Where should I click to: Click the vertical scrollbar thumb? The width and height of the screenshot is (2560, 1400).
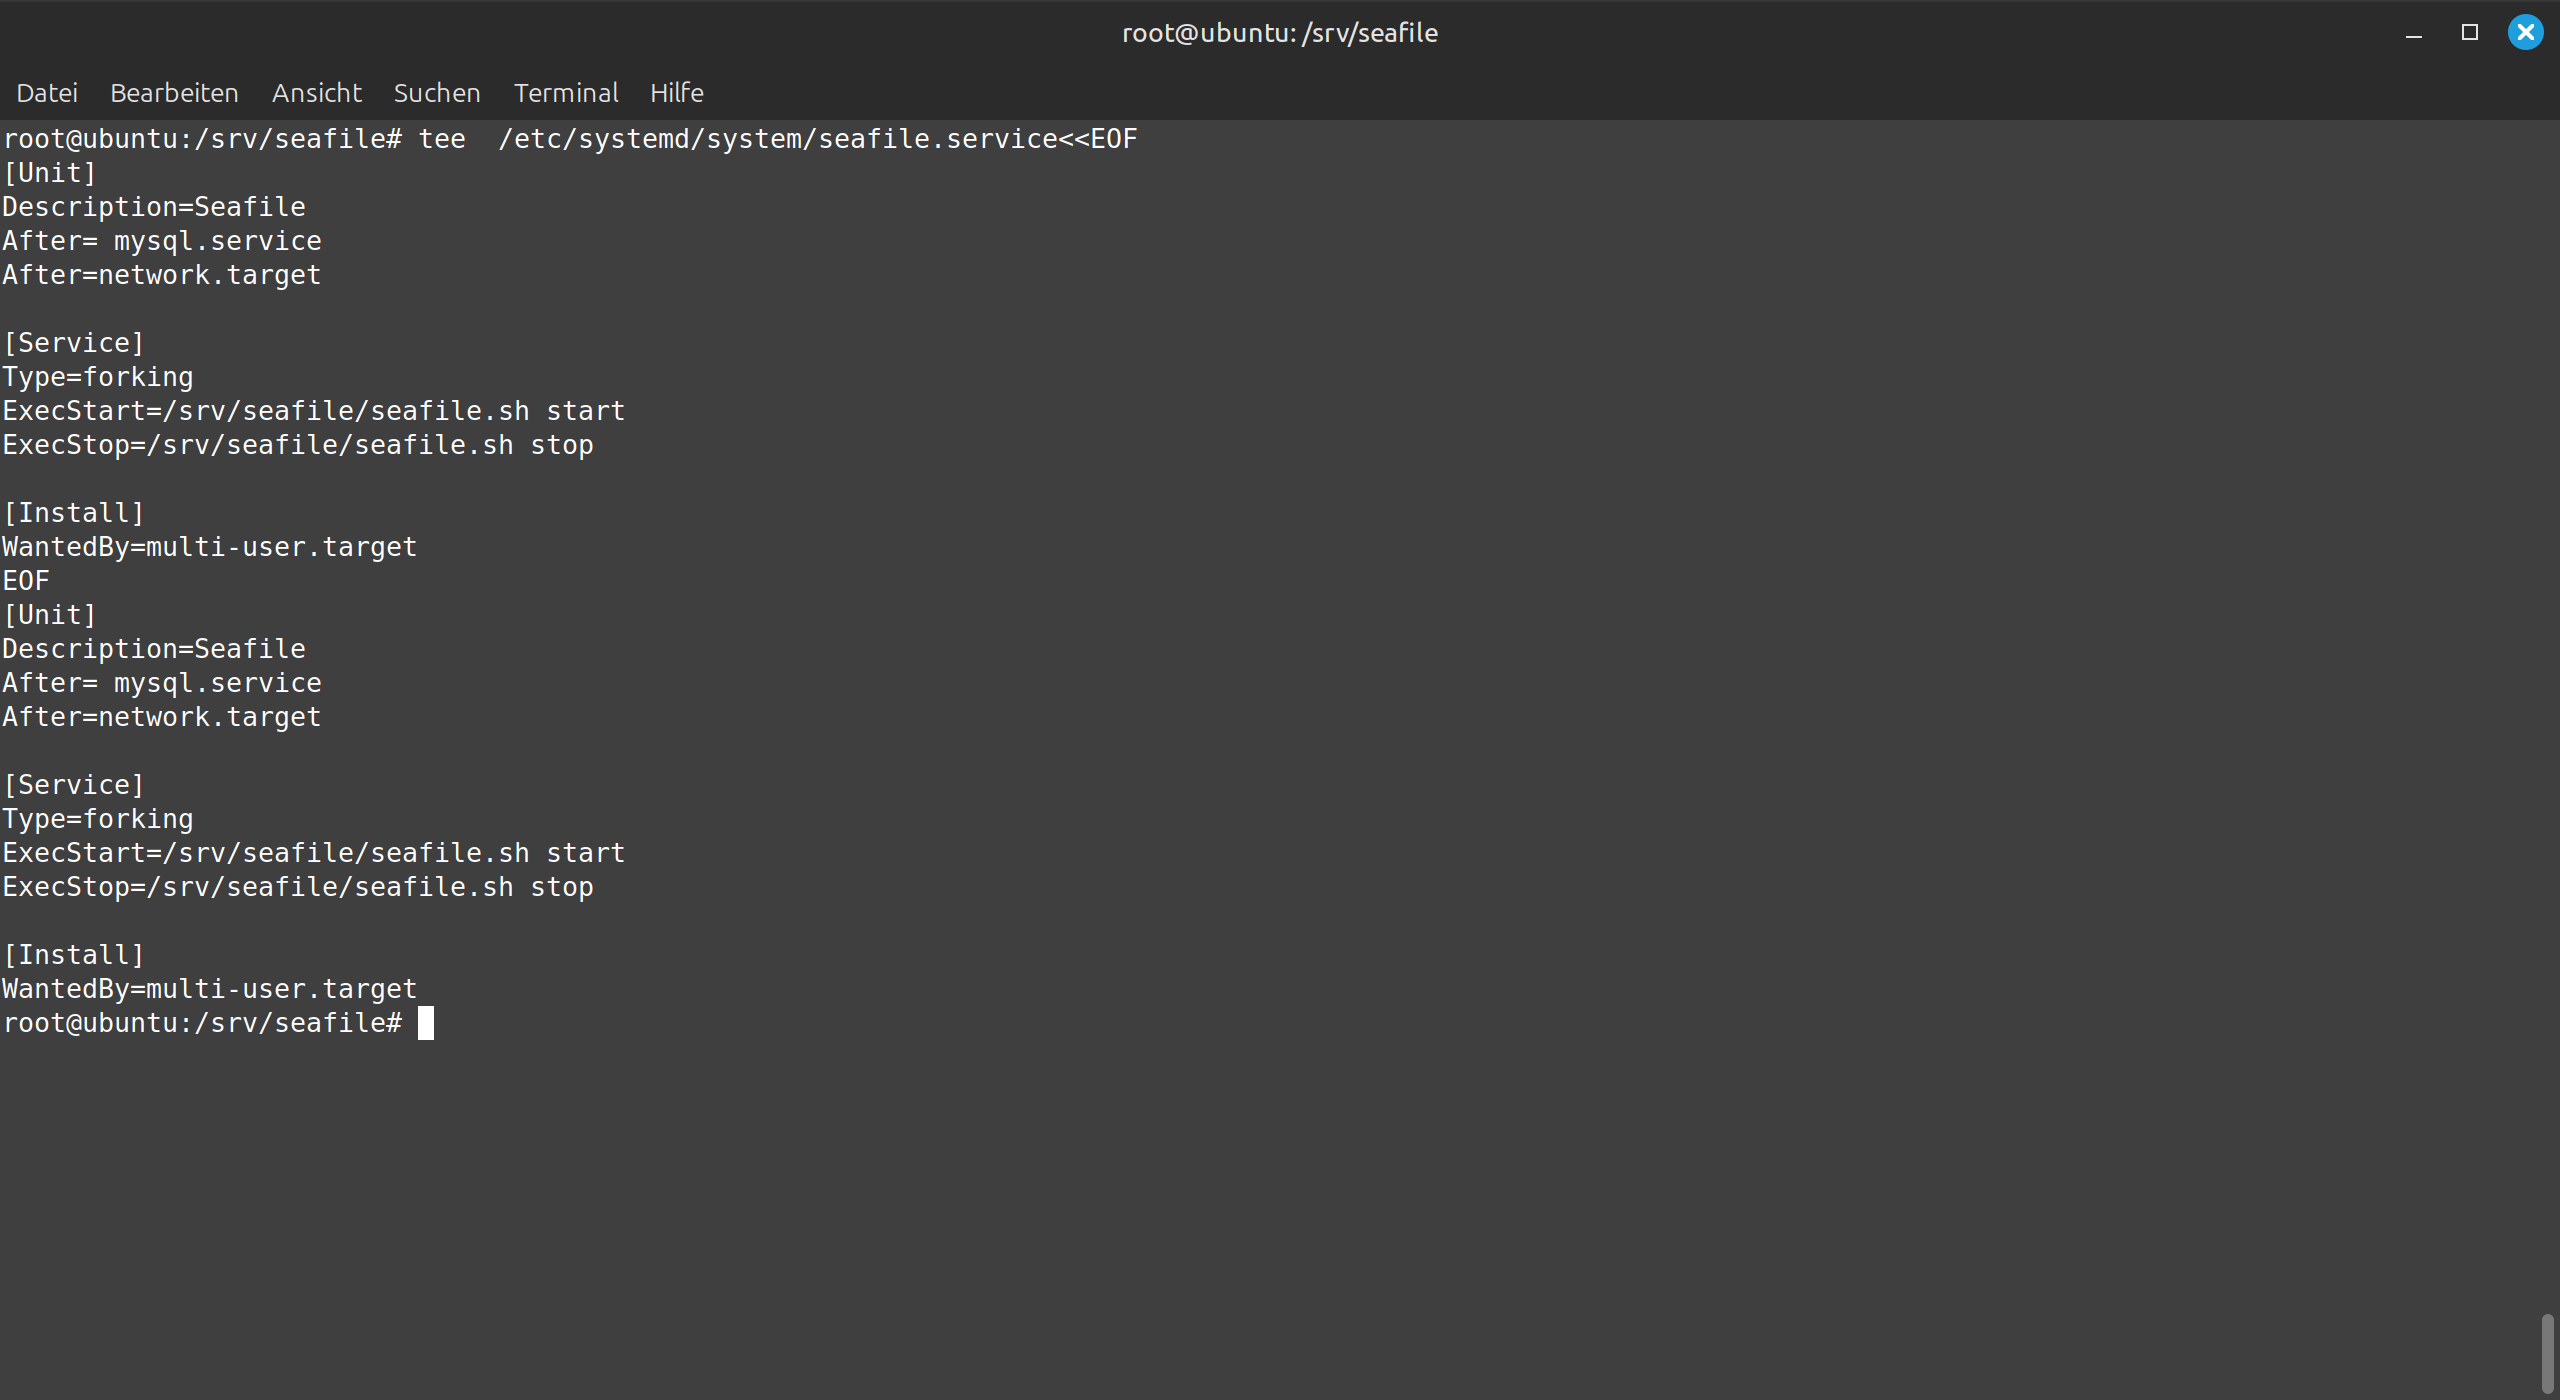point(2547,1354)
